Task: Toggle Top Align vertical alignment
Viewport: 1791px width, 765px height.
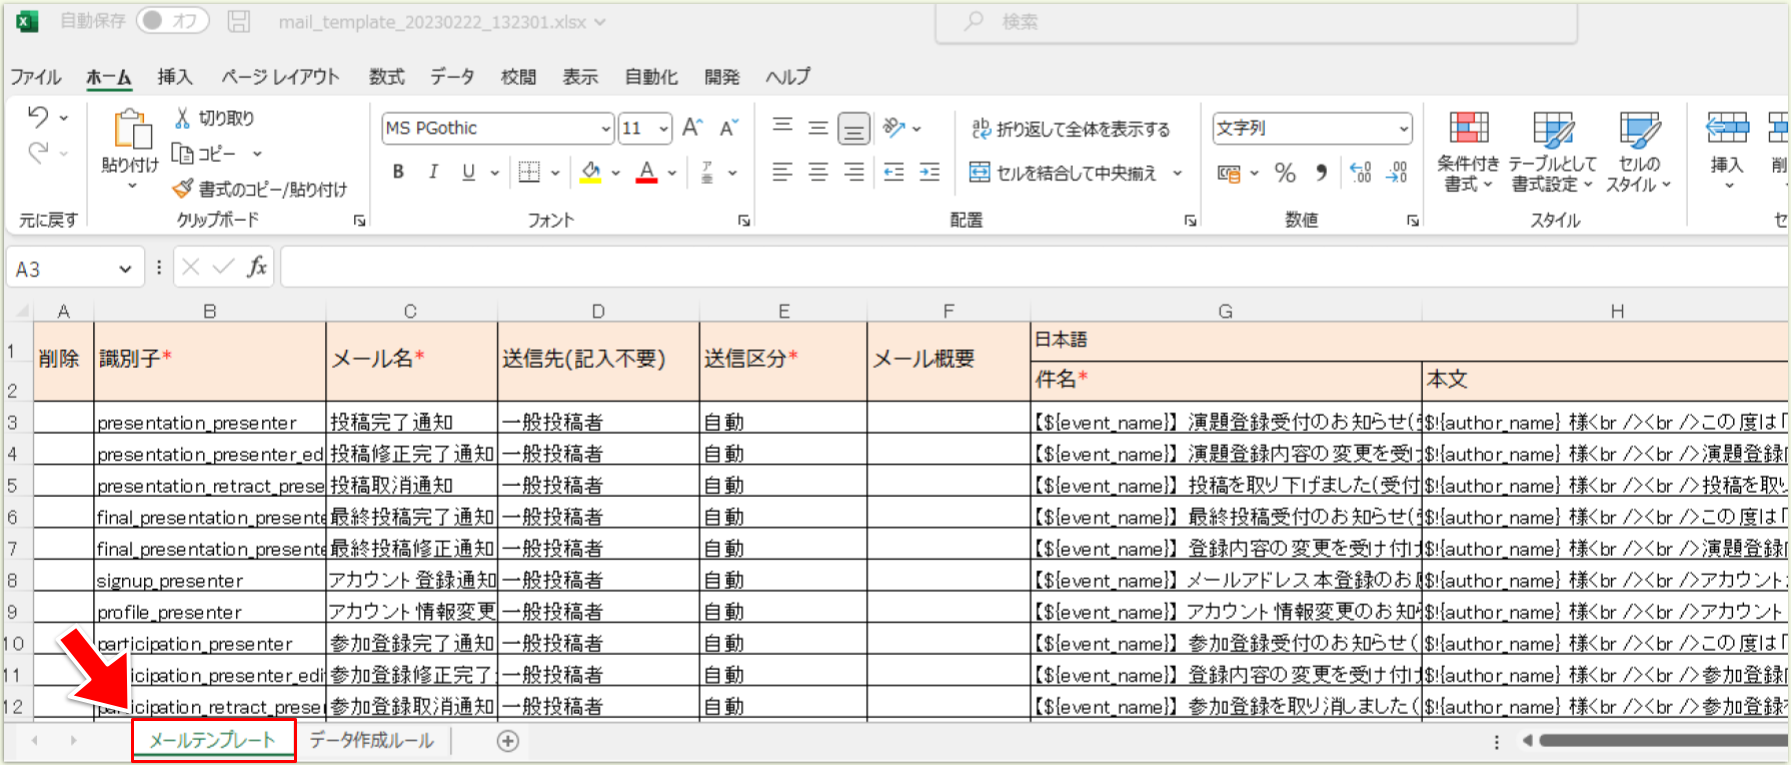Action: (783, 127)
